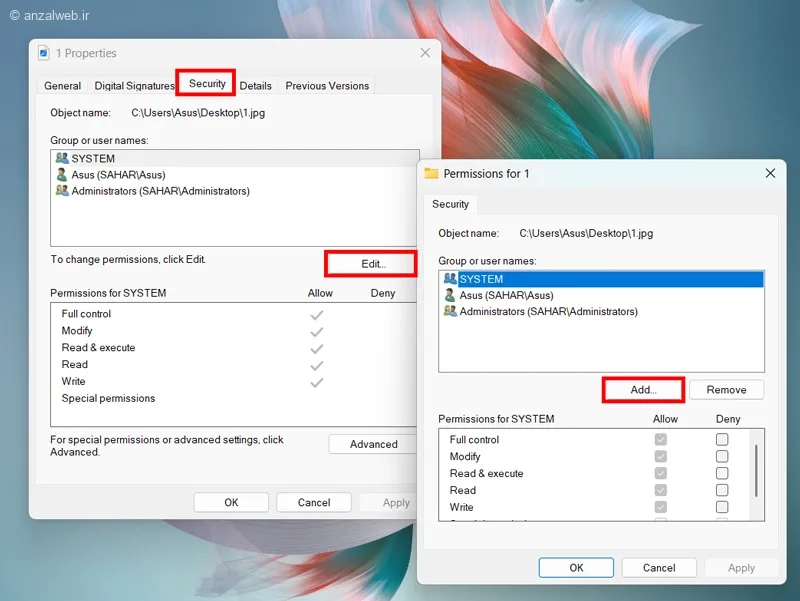Screen dimensions: 800x601
Task: Select Administrators in 1 Properties list
Action: coord(235,191)
